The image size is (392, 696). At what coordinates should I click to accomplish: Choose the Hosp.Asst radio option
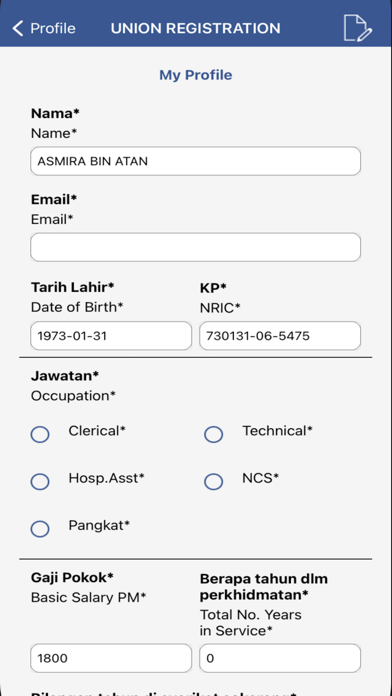click(x=40, y=481)
